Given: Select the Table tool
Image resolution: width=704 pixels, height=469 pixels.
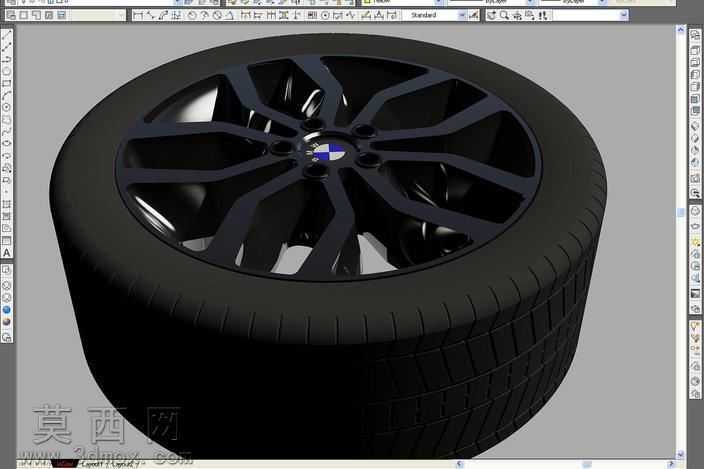Looking at the screenshot, I should [x=7, y=241].
